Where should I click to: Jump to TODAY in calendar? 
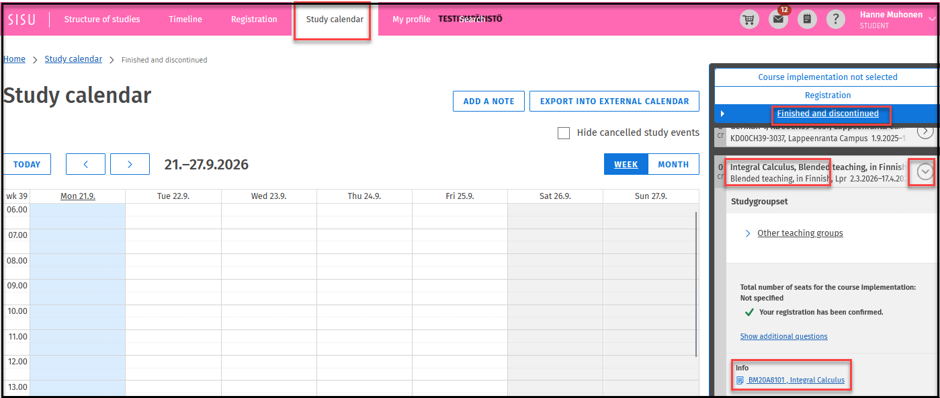[27, 164]
